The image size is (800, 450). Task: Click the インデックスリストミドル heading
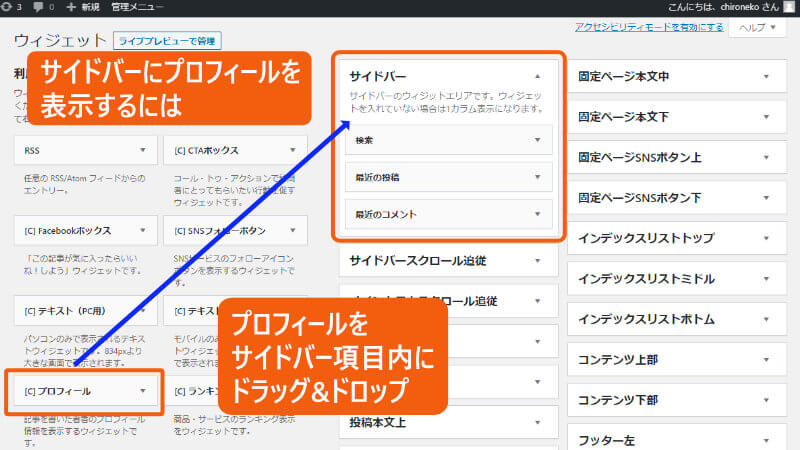[646, 279]
